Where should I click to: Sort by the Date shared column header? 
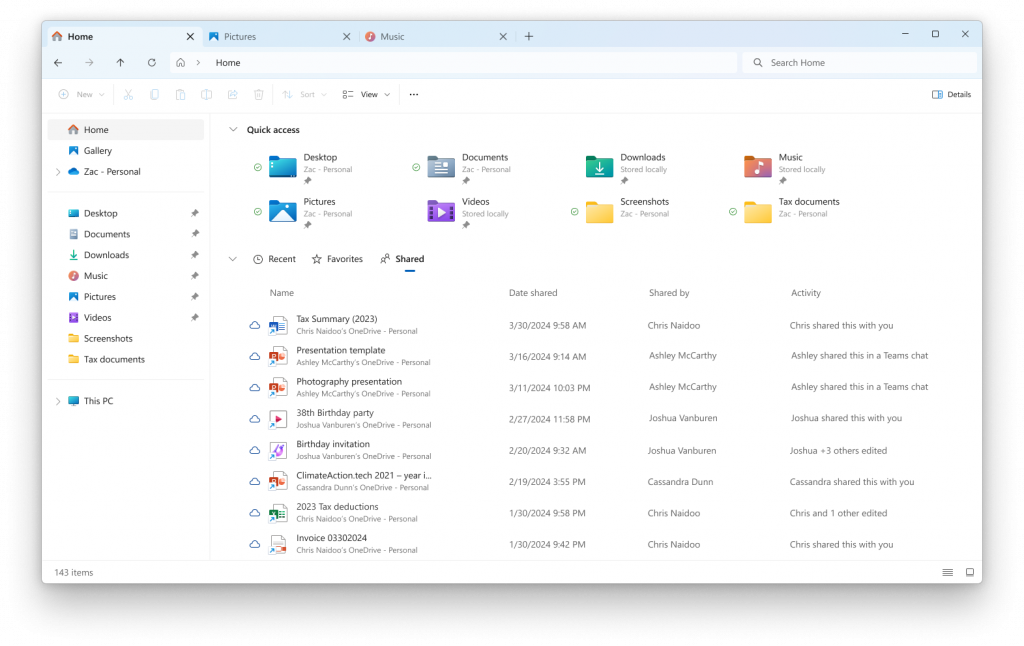click(x=533, y=293)
